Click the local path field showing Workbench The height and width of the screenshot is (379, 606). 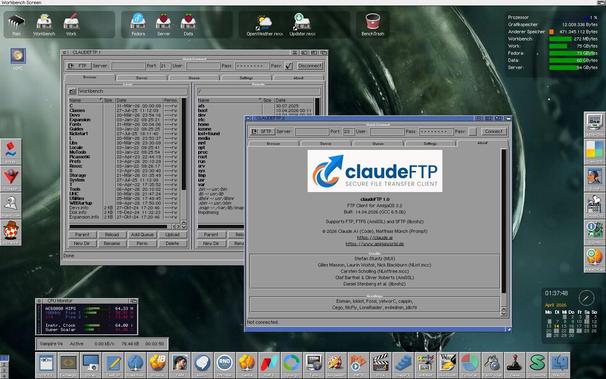pos(133,91)
